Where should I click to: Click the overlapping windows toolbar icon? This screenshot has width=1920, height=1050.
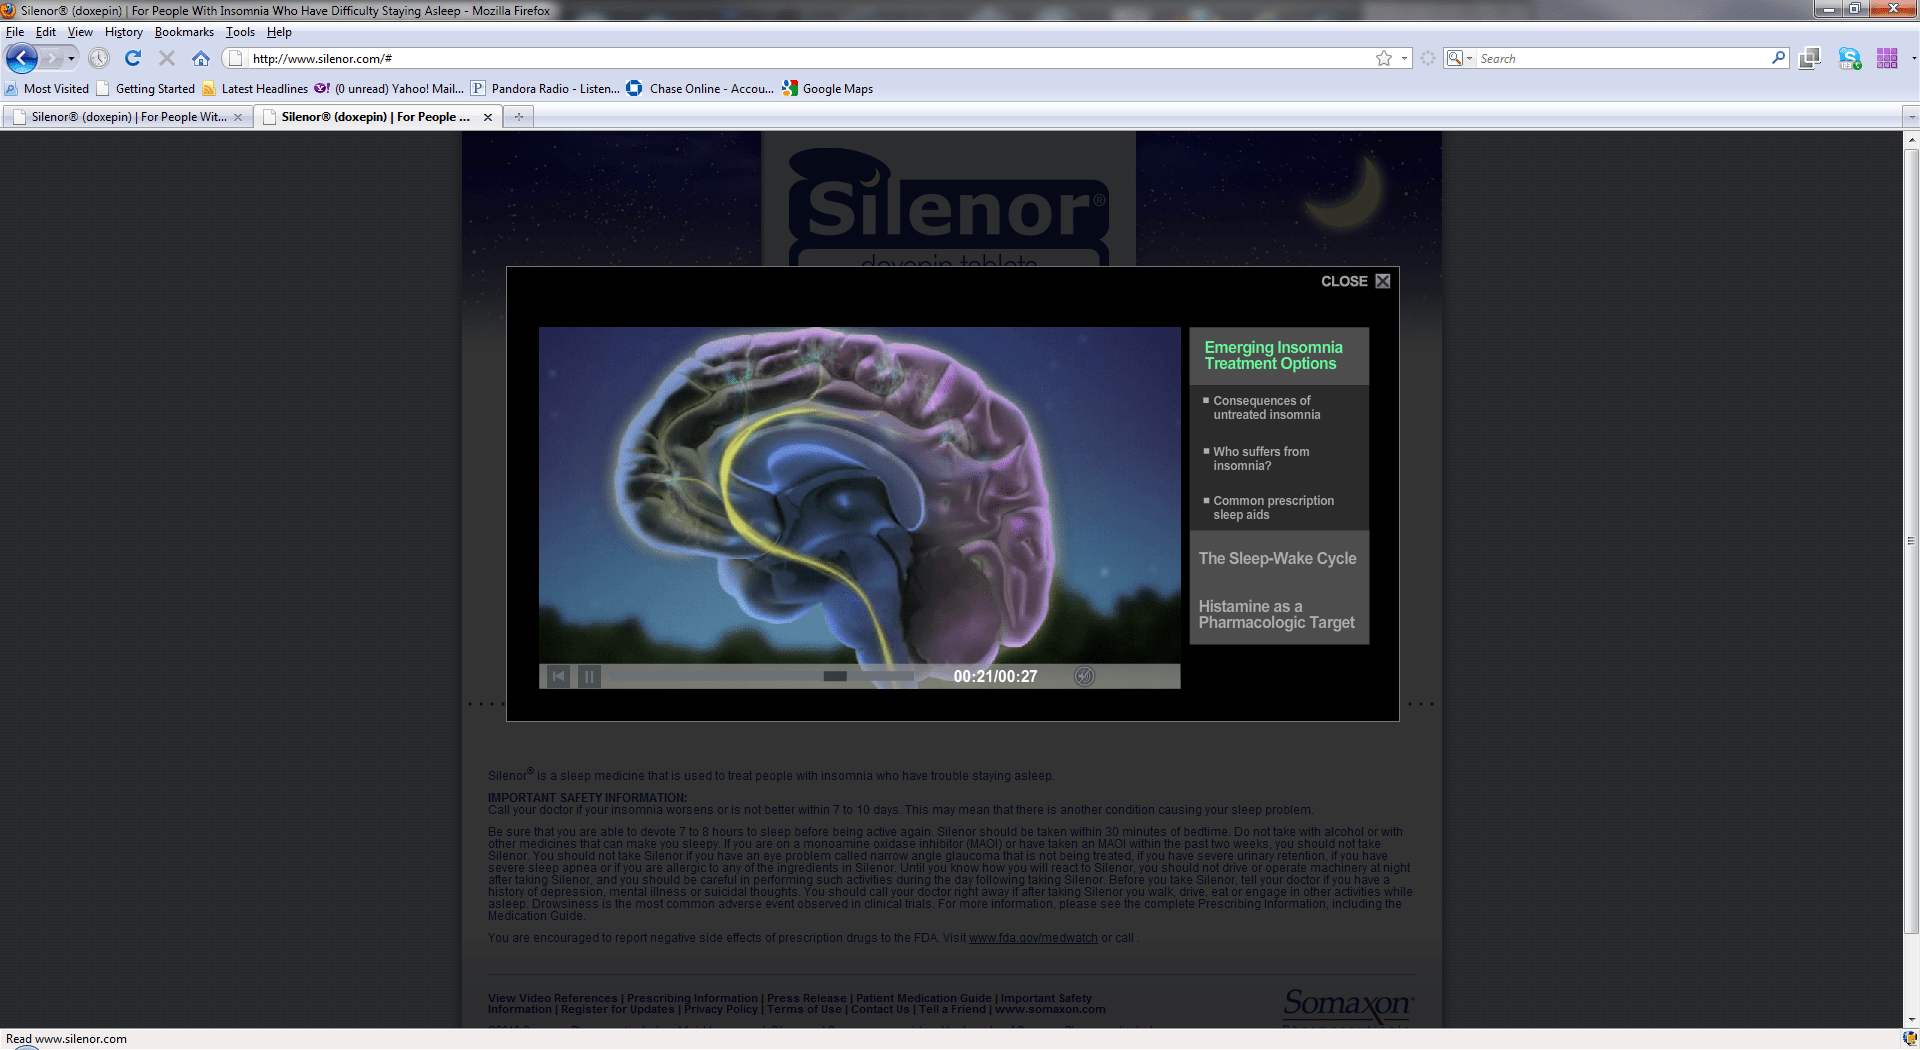tap(1810, 59)
